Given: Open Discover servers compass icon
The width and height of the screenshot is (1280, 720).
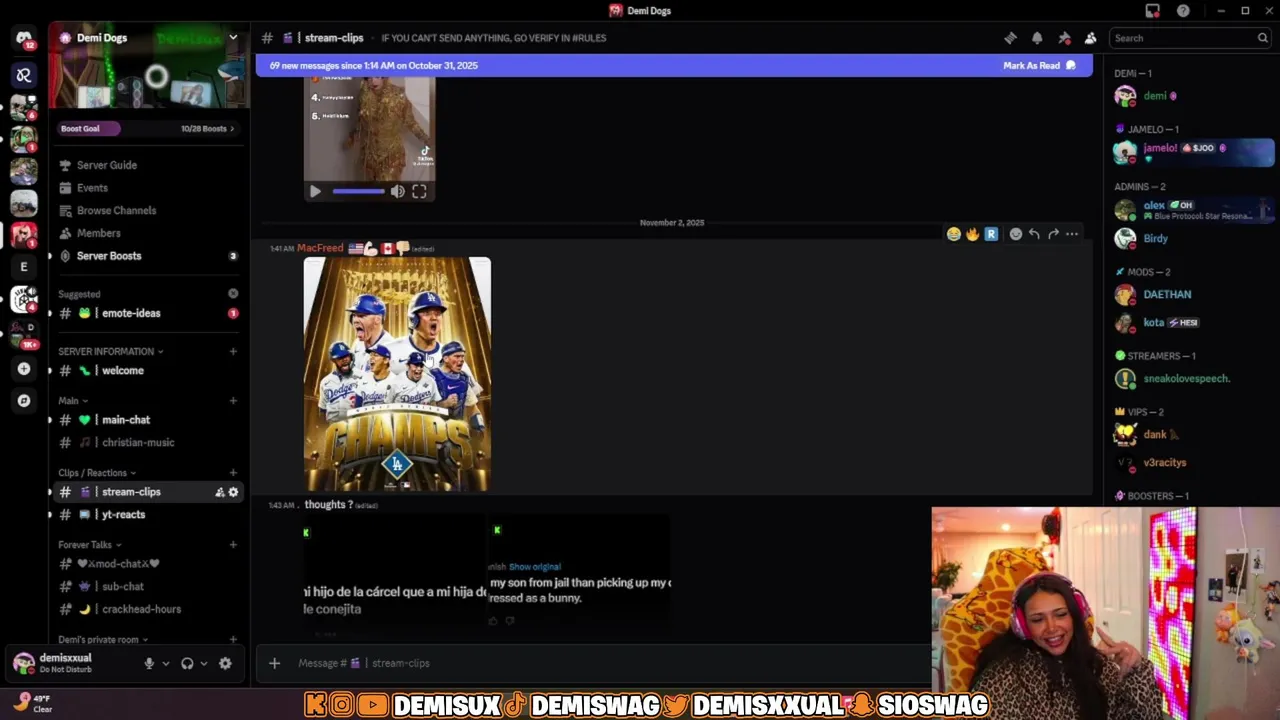Looking at the screenshot, I should pos(24,400).
